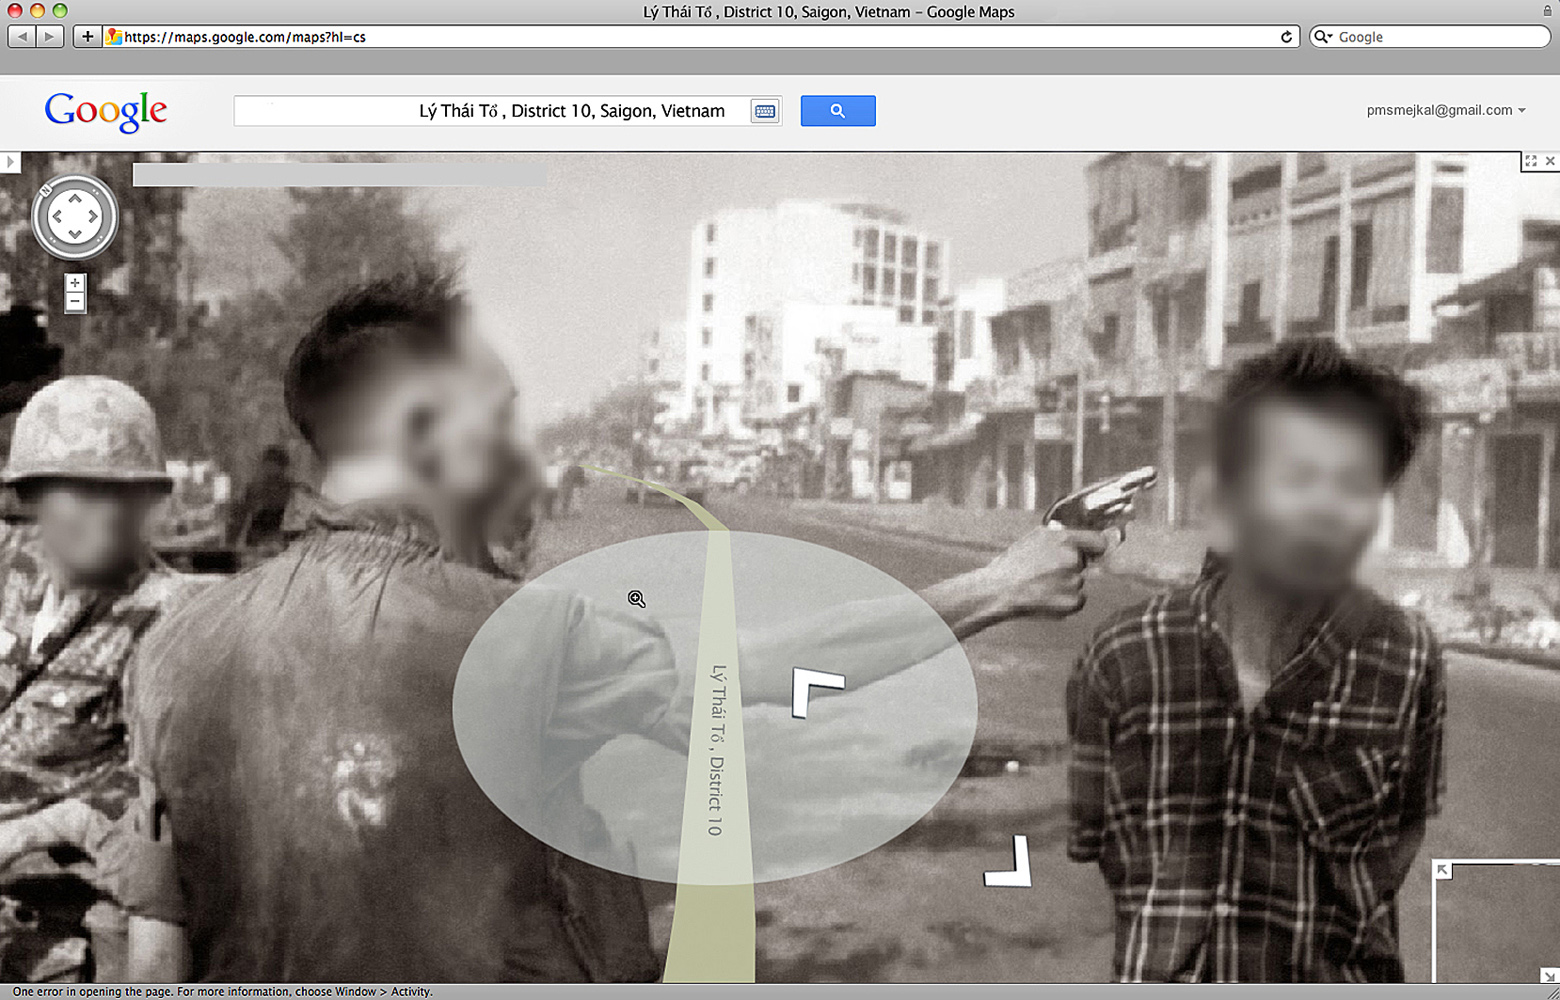Image resolution: width=1560 pixels, height=1000 pixels.
Task: Expand the left side panel arrow
Action: 10,162
